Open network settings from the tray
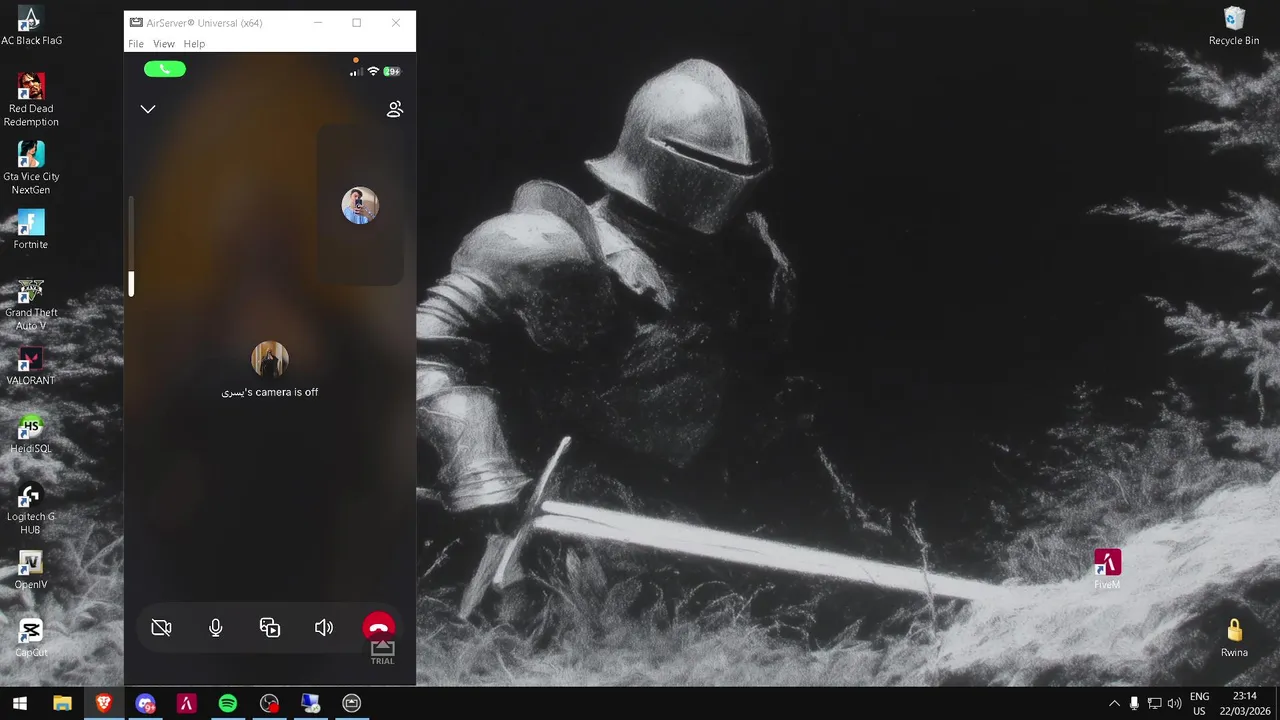 tap(1154, 704)
